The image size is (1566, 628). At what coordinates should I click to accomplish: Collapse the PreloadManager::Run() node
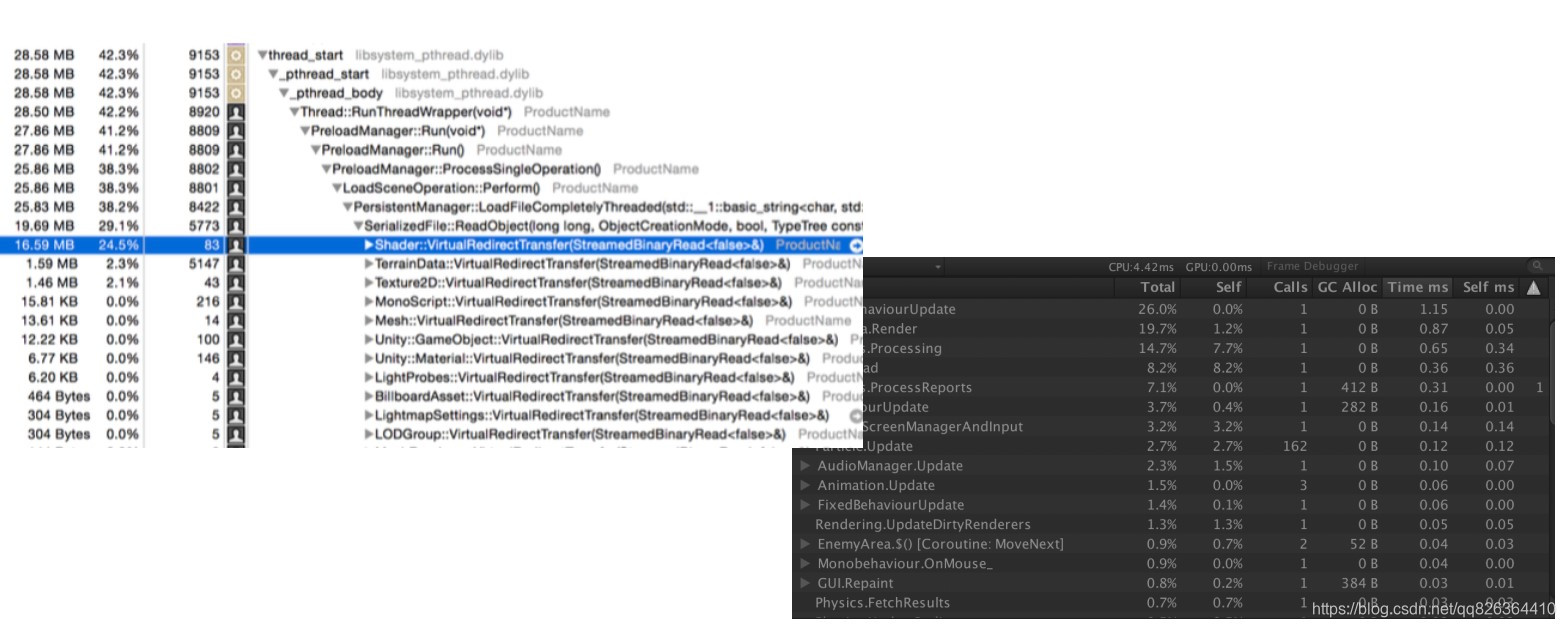click(x=315, y=150)
